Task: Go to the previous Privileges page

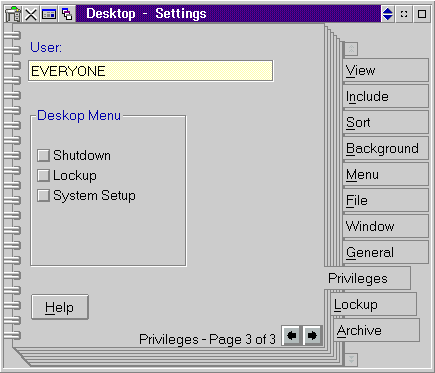Action: click(x=292, y=335)
